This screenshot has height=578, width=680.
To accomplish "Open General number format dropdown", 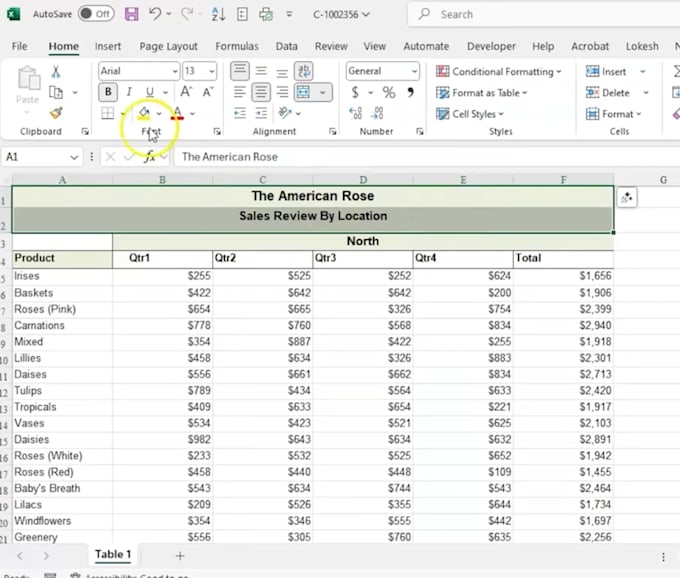I will (414, 71).
